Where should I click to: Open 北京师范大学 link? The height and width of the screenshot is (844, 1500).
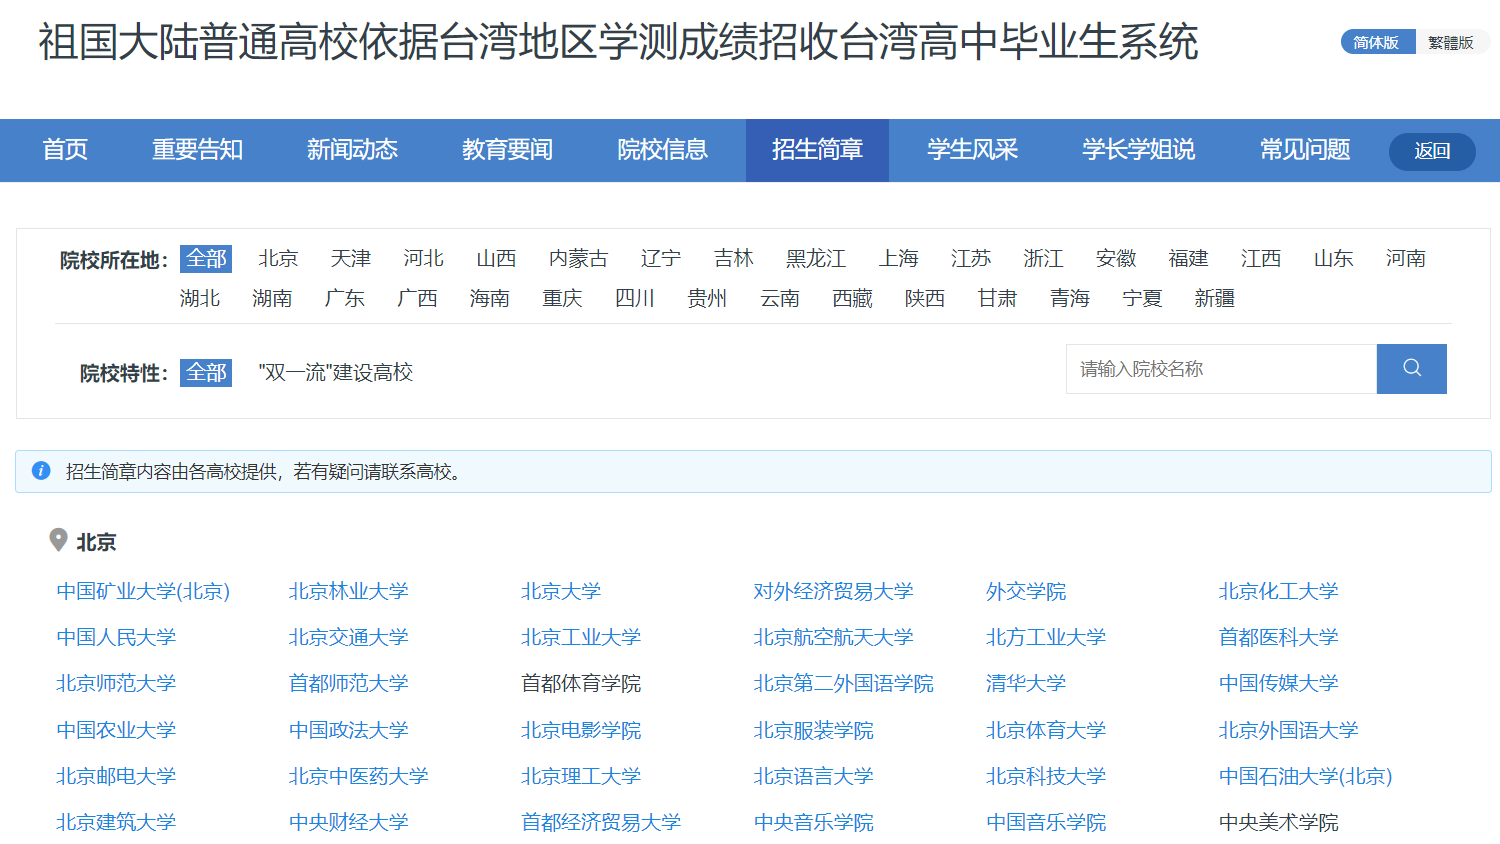point(116,684)
